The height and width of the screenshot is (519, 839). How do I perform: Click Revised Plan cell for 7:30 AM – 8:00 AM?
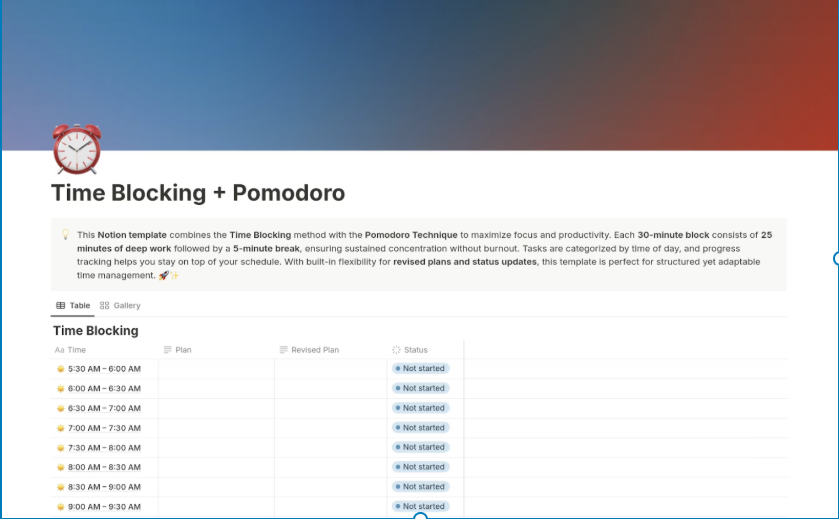pyautogui.click(x=331, y=448)
